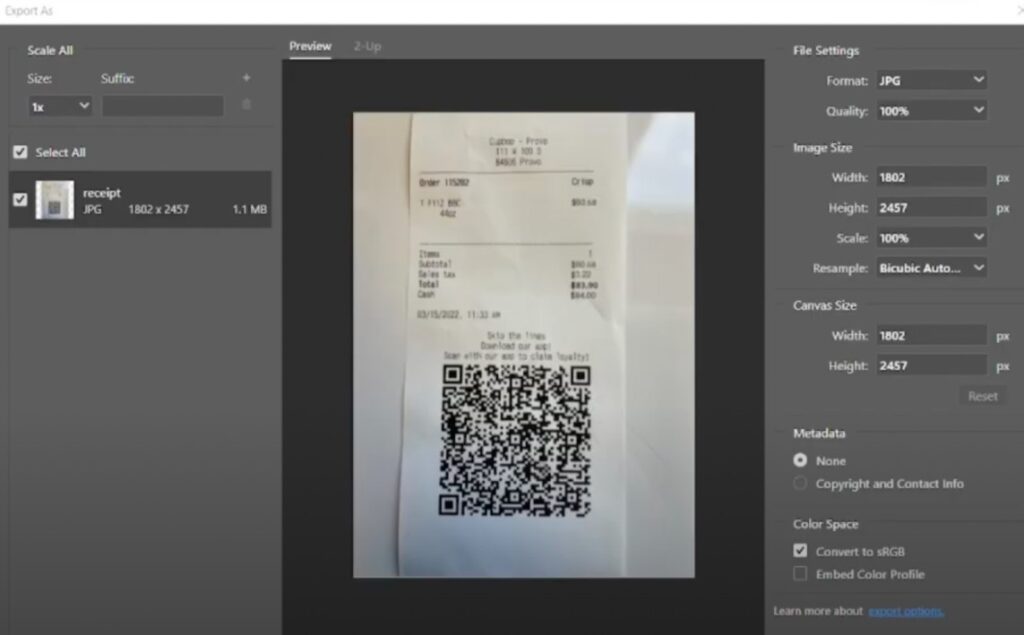Click the 'File Settings' heading
1024x635 pixels.
tap(826, 50)
